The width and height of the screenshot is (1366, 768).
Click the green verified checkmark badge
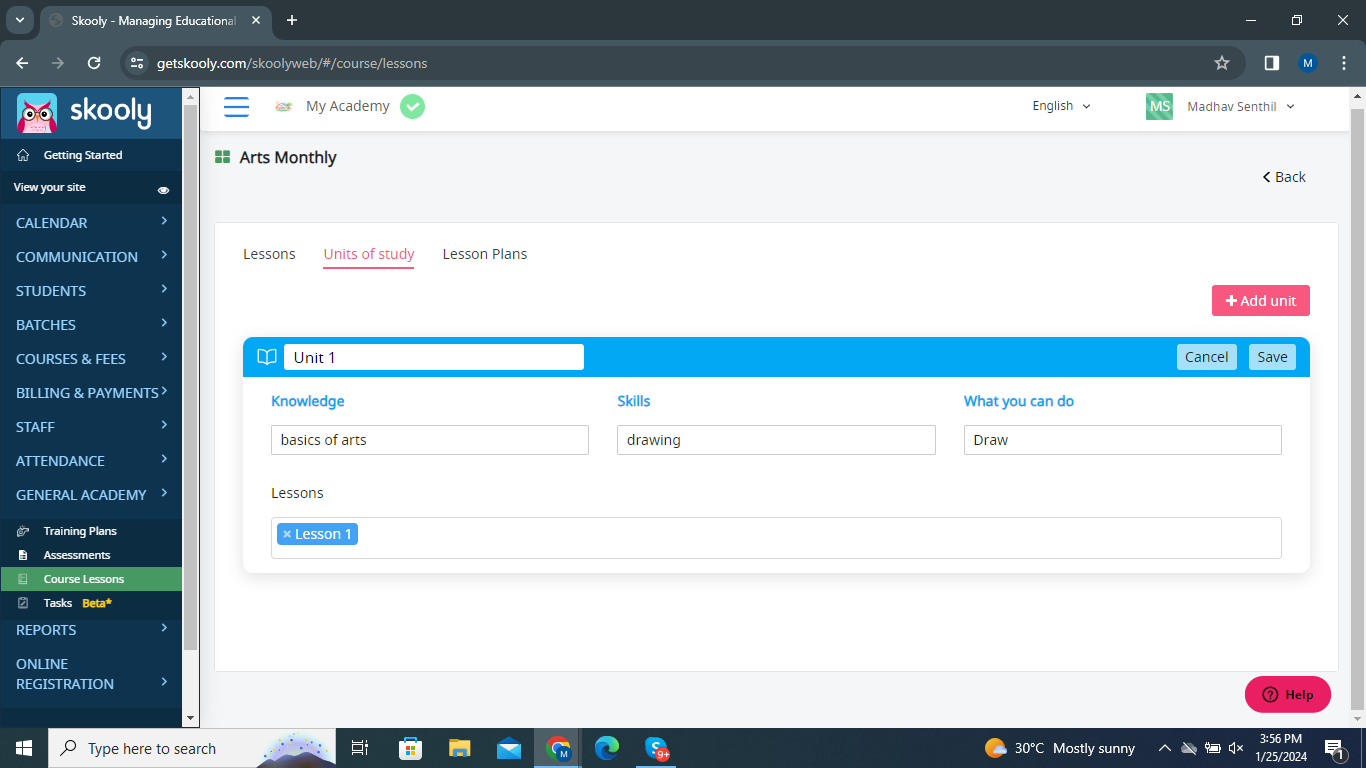point(412,106)
